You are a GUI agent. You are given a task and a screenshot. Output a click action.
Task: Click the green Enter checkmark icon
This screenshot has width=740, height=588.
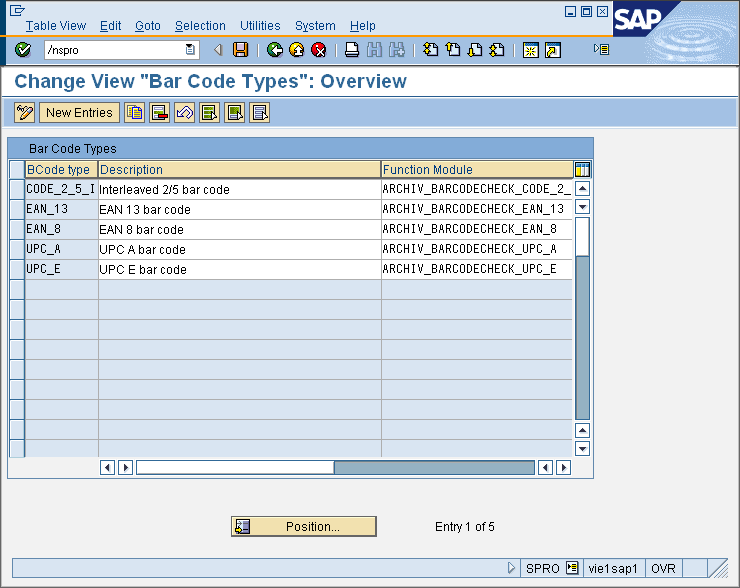click(x=23, y=50)
